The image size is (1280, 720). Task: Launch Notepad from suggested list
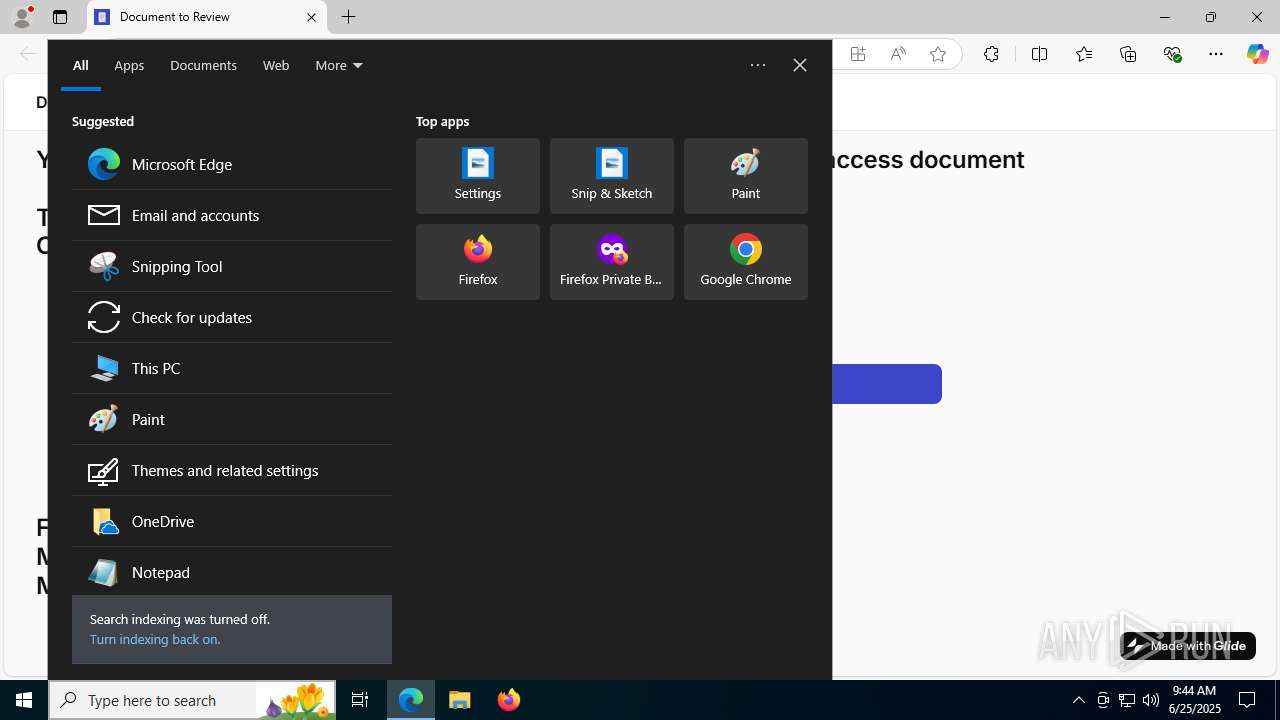231,572
